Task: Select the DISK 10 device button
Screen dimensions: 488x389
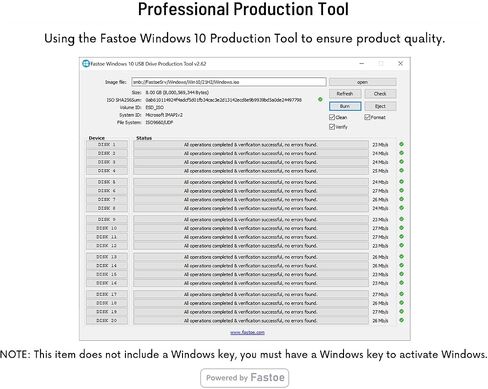Action: click(x=107, y=228)
